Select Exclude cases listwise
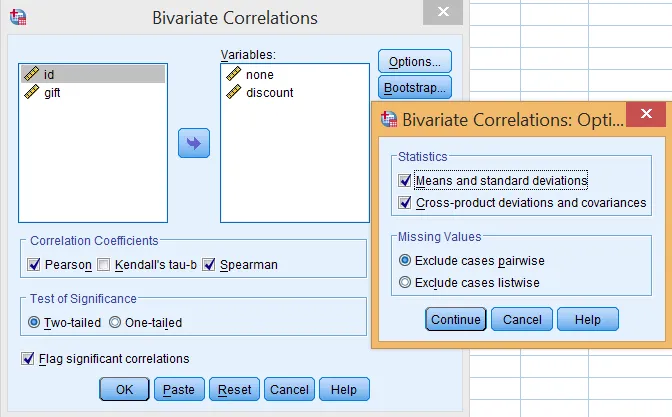Screen dimensions: 672x417 [405, 282]
